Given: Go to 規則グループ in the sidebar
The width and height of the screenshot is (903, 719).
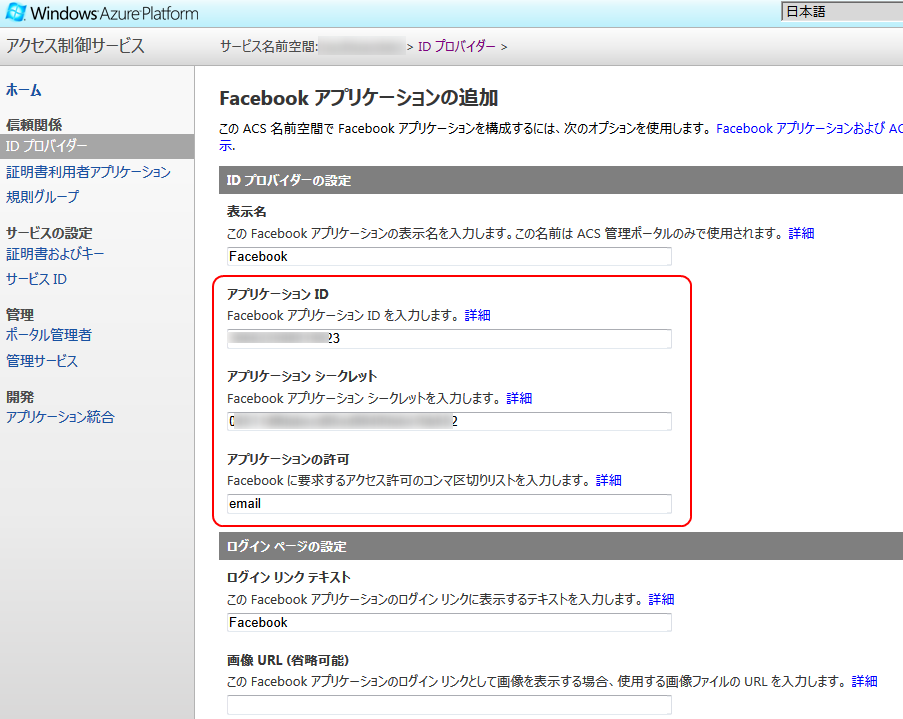Looking at the screenshot, I should 43,197.
